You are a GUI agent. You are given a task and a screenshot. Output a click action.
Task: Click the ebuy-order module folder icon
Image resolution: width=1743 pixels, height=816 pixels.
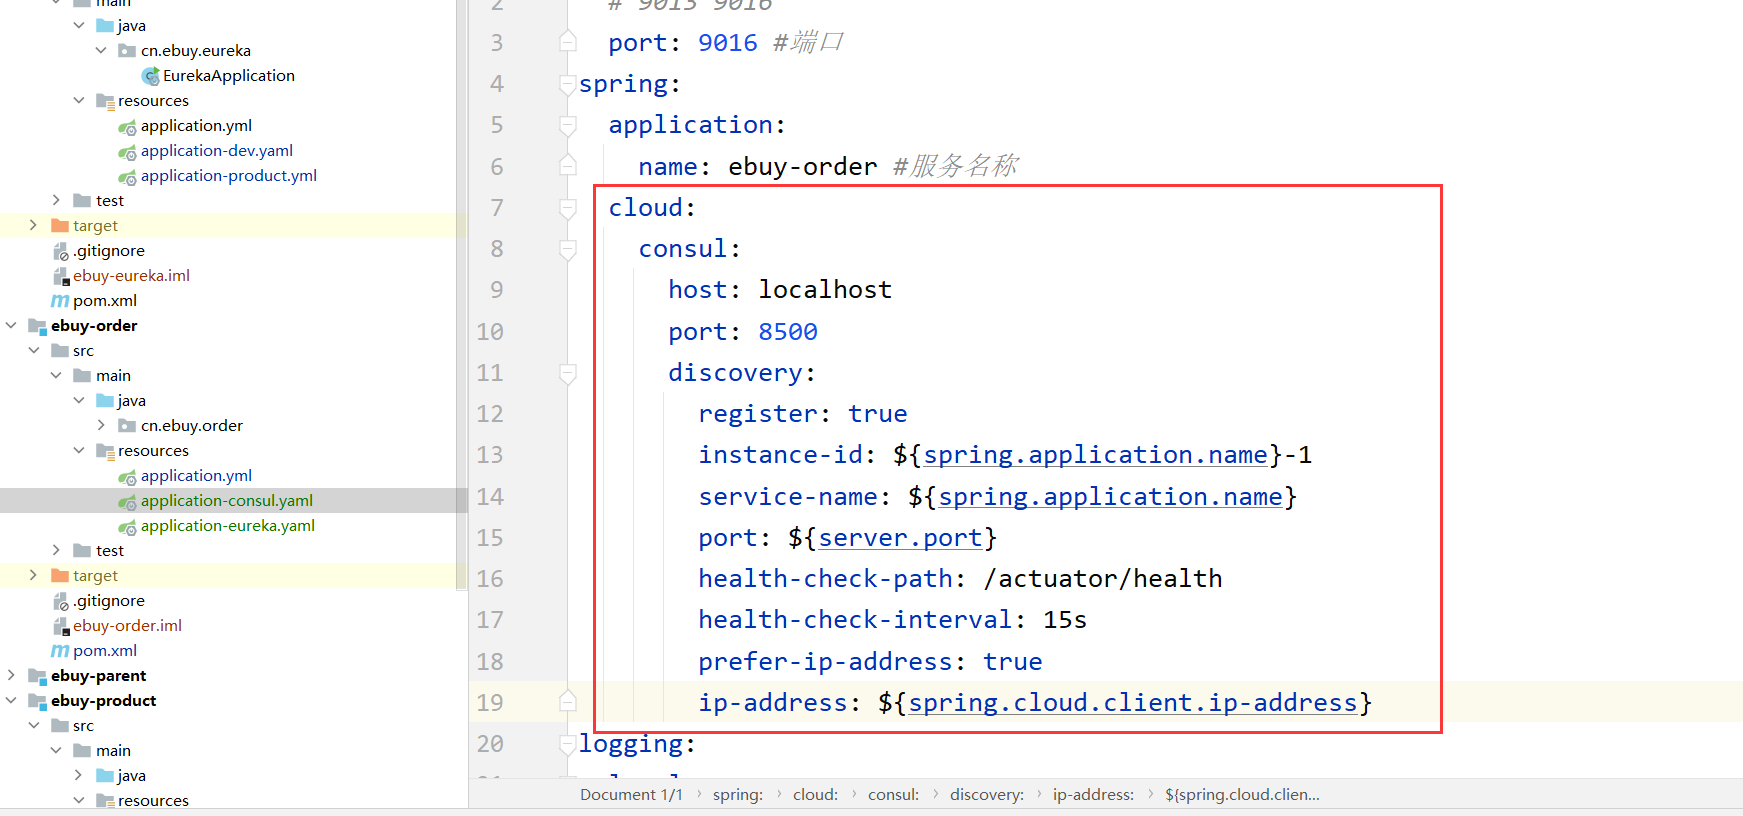point(38,326)
